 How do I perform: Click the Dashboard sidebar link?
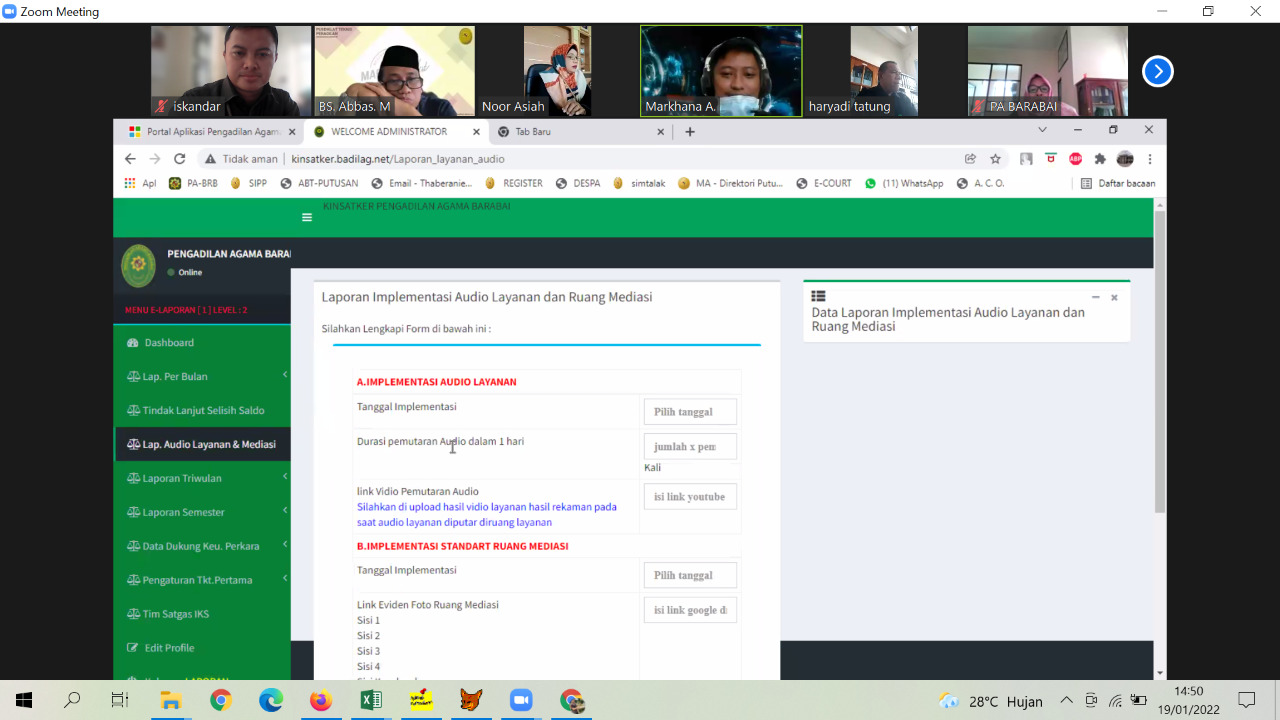169,343
